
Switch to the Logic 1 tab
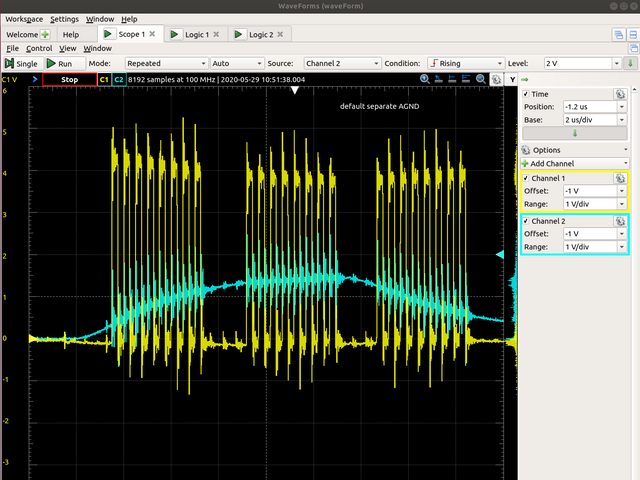[197, 35]
